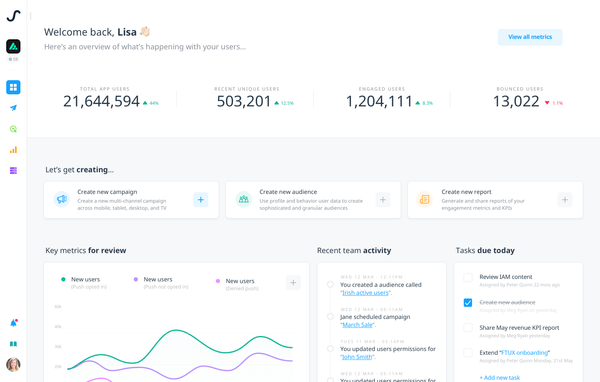This screenshot has width=600, height=382.
Task: Click the Tasks due today heading
Action: point(485,250)
